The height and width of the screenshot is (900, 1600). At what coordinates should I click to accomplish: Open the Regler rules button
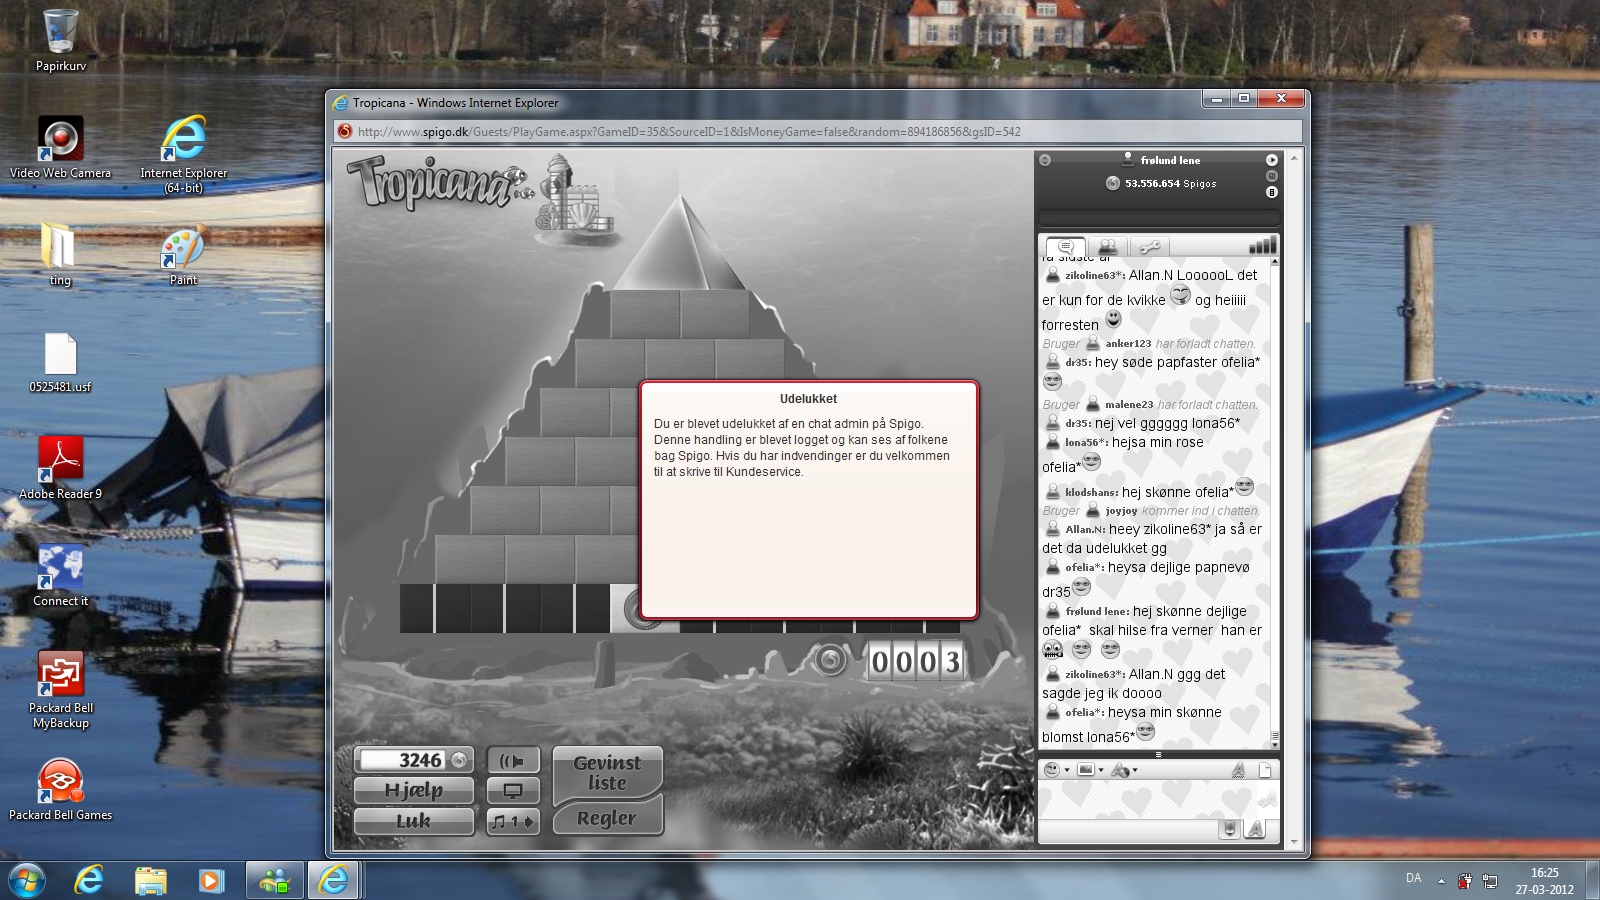606,818
